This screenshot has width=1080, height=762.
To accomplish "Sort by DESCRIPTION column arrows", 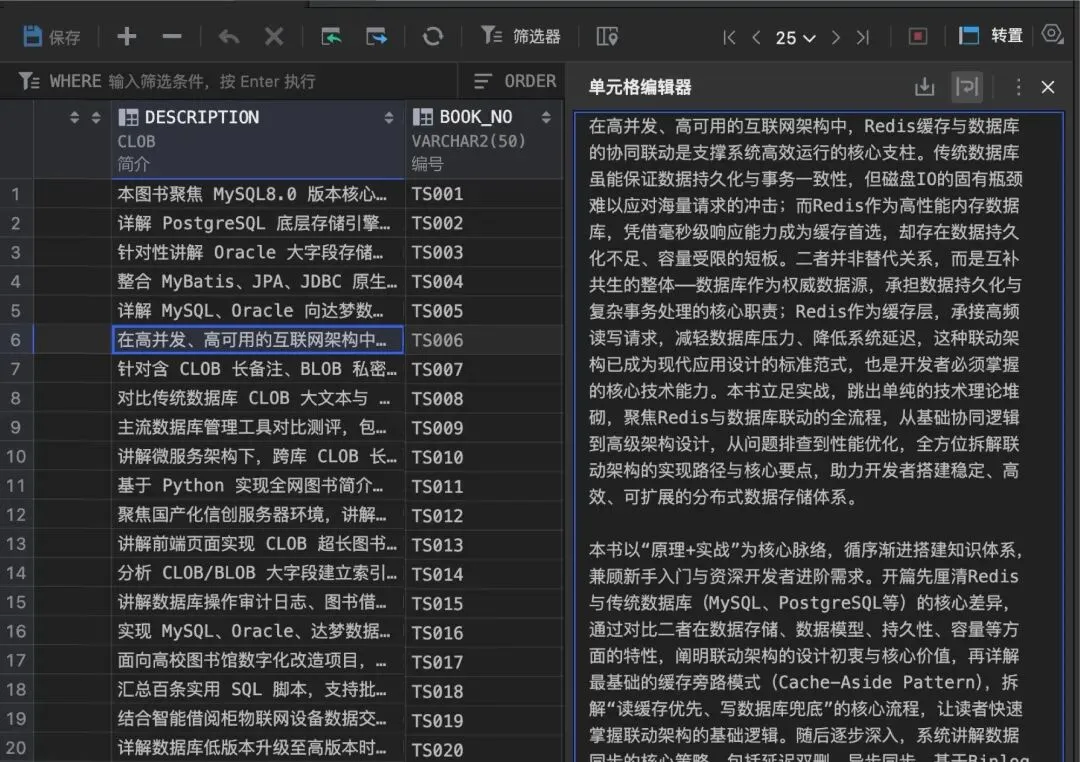I will pyautogui.click(x=389, y=118).
